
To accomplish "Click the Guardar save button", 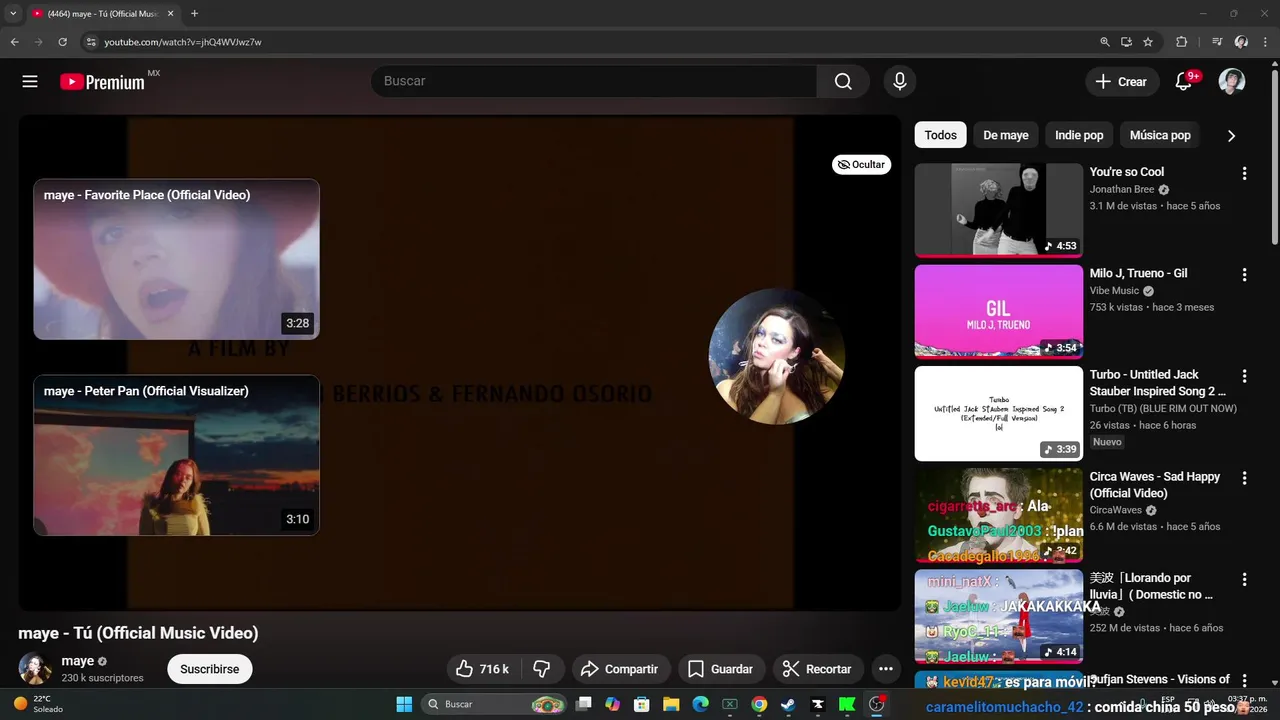I will coord(720,669).
